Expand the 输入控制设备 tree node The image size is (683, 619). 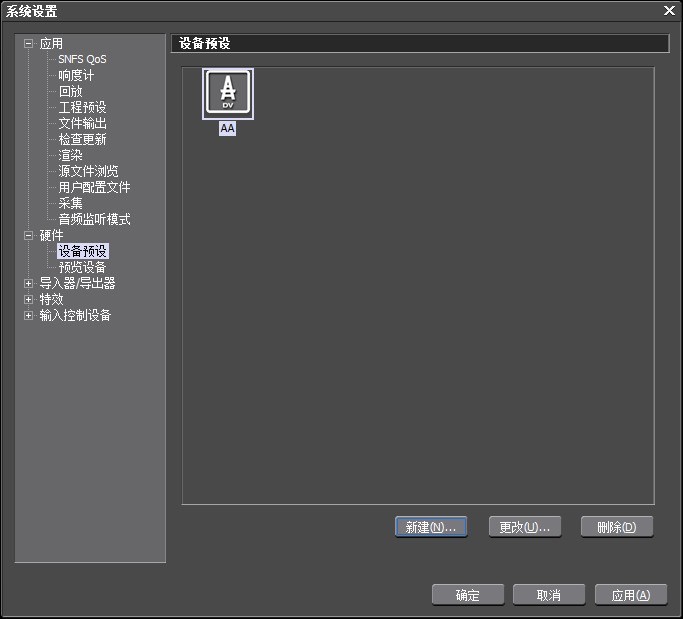click(x=29, y=315)
